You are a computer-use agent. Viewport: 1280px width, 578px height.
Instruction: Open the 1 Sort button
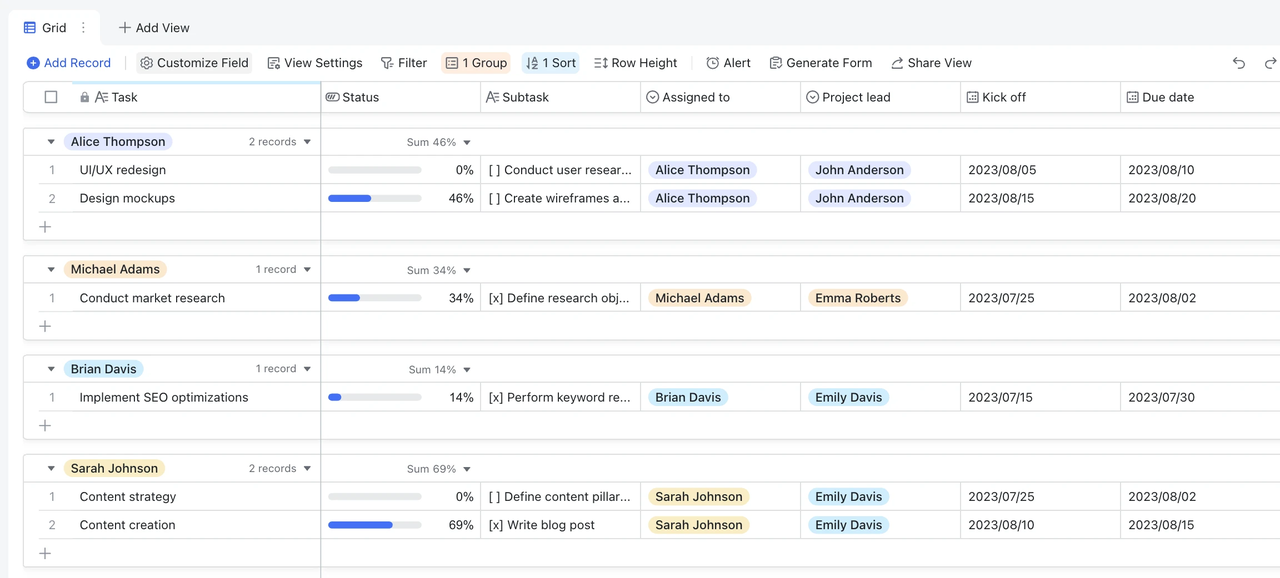coord(551,63)
